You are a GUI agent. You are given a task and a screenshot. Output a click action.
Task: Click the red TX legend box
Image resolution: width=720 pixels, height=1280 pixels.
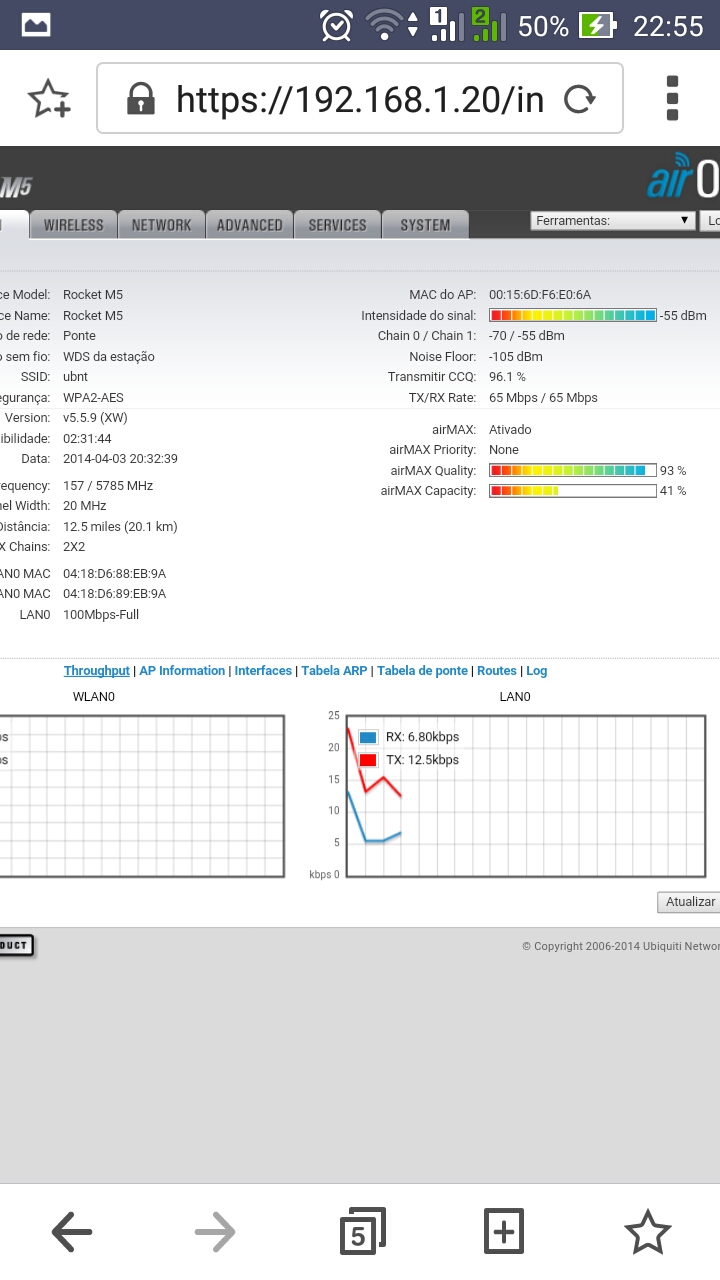(368, 760)
